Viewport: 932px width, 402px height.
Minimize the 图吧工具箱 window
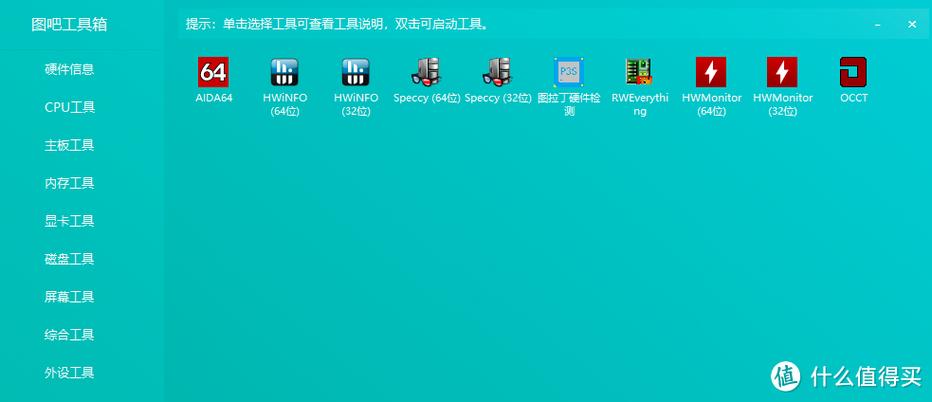point(877,25)
